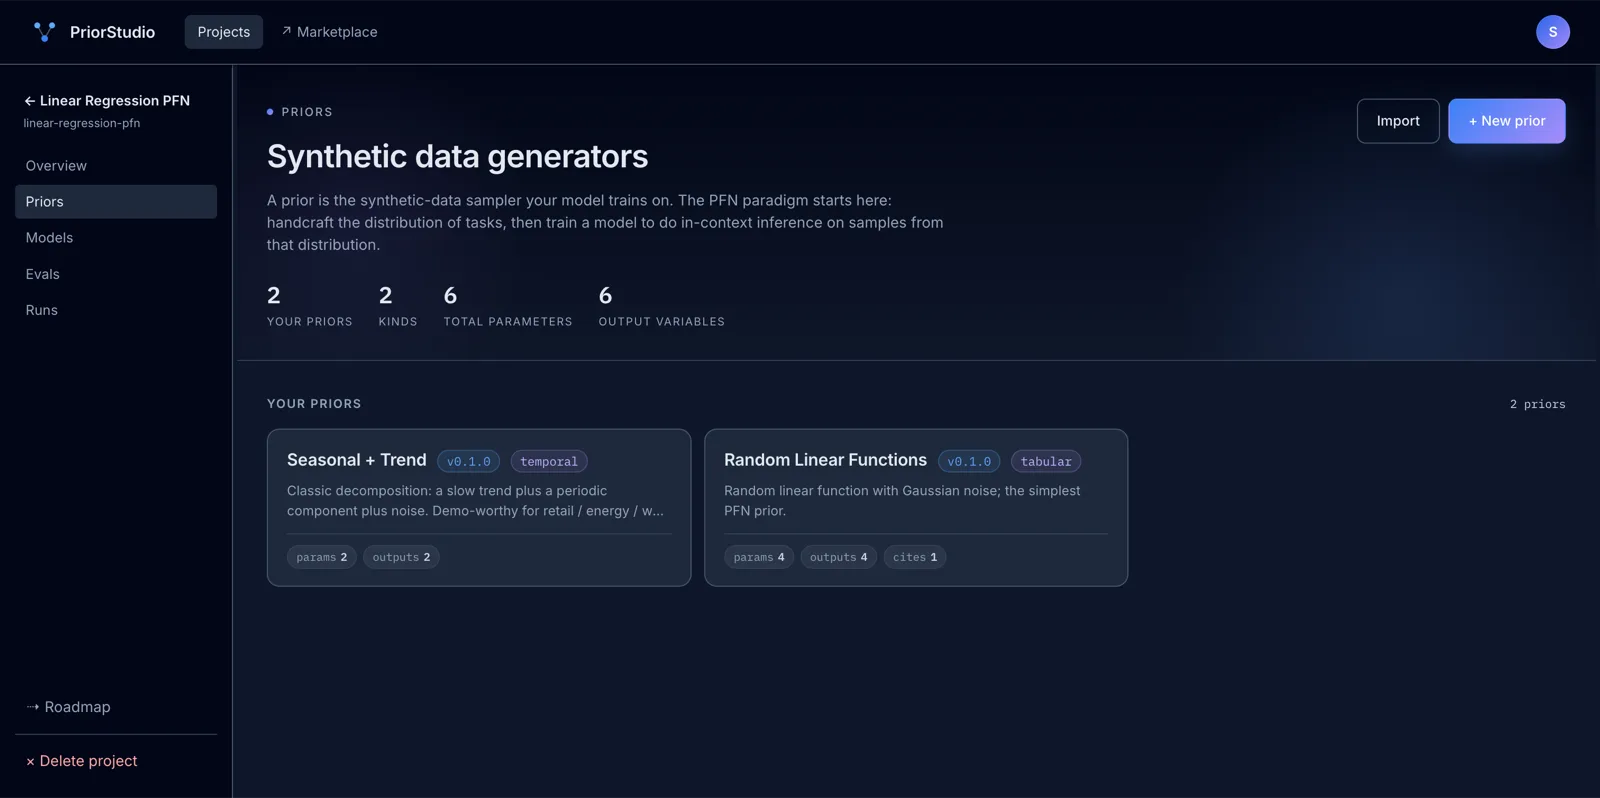Click the linear-regression-pfn slug text
Viewport: 1600px width, 798px height.
click(x=82, y=123)
